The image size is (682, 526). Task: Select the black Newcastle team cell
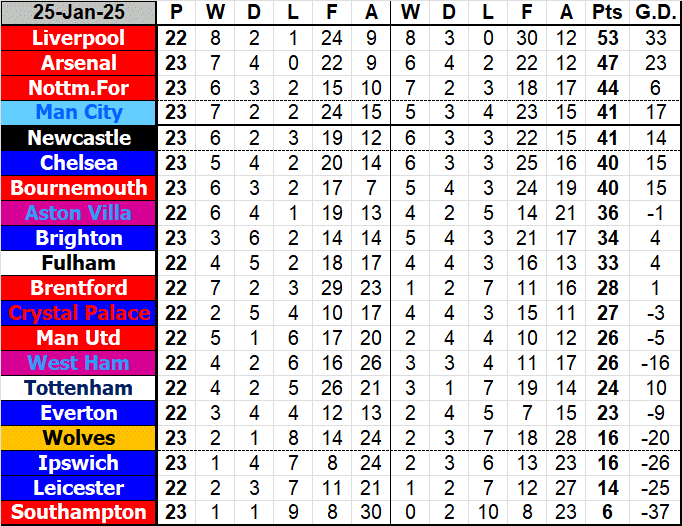click(79, 138)
